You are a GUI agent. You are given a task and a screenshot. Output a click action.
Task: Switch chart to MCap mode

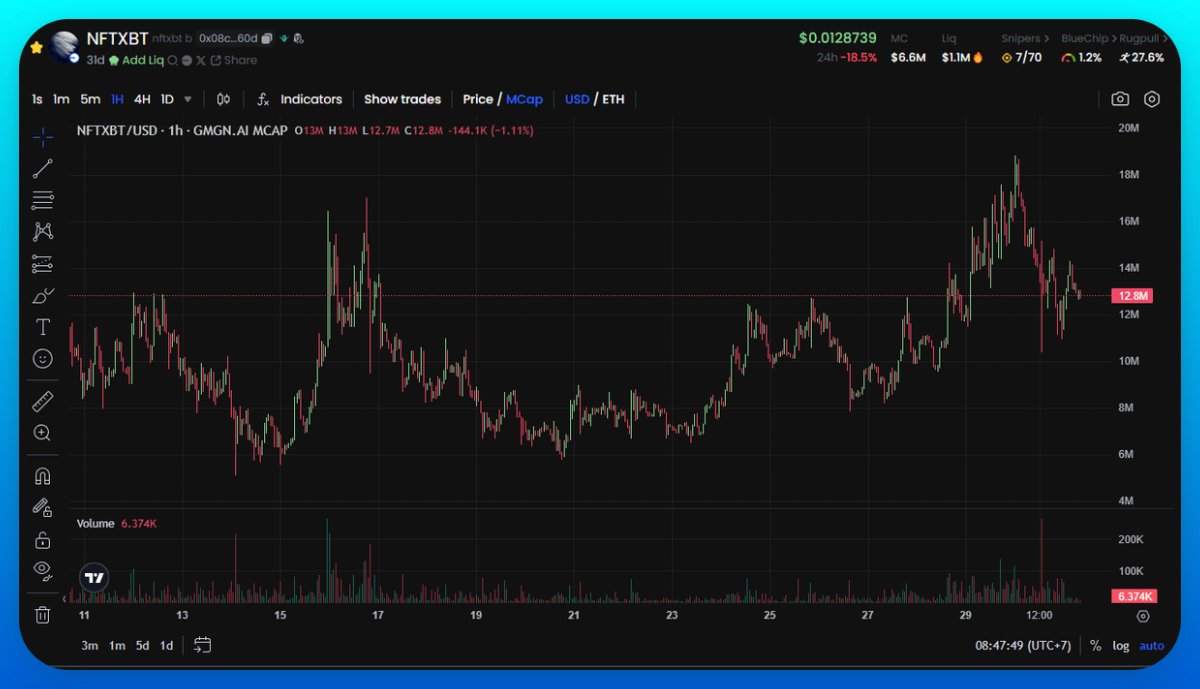(x=524, y=99)
